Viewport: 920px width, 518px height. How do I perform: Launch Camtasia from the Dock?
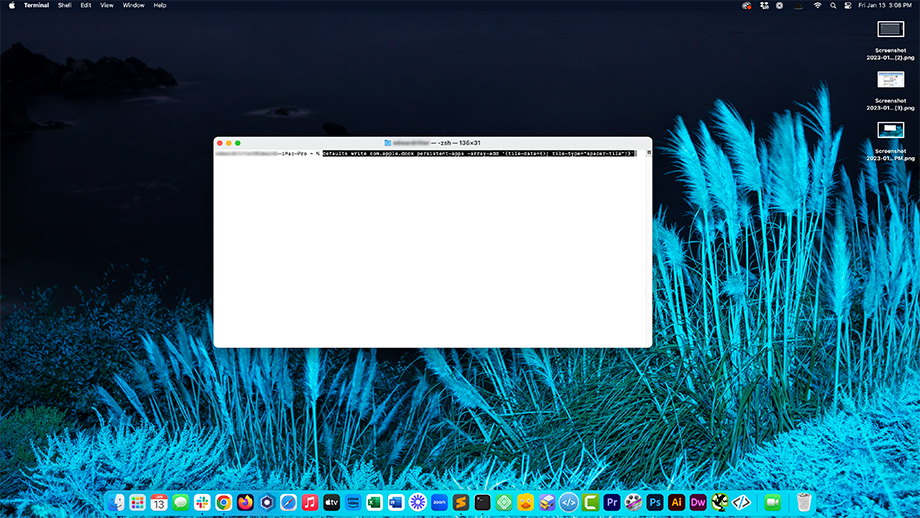pyautogui.click(x=590, y=502)
